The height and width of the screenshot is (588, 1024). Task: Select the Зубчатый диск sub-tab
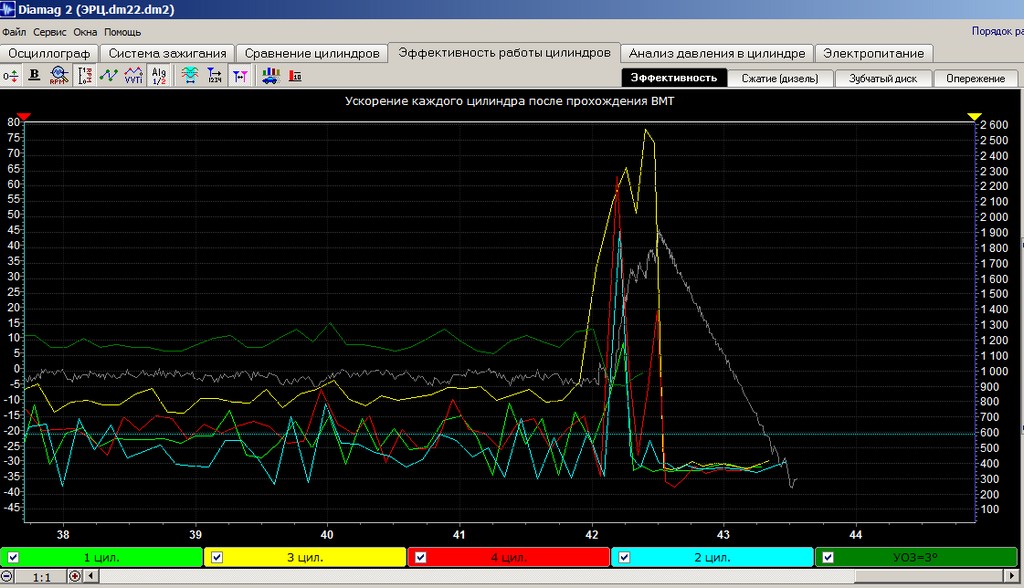pos(883,78)
